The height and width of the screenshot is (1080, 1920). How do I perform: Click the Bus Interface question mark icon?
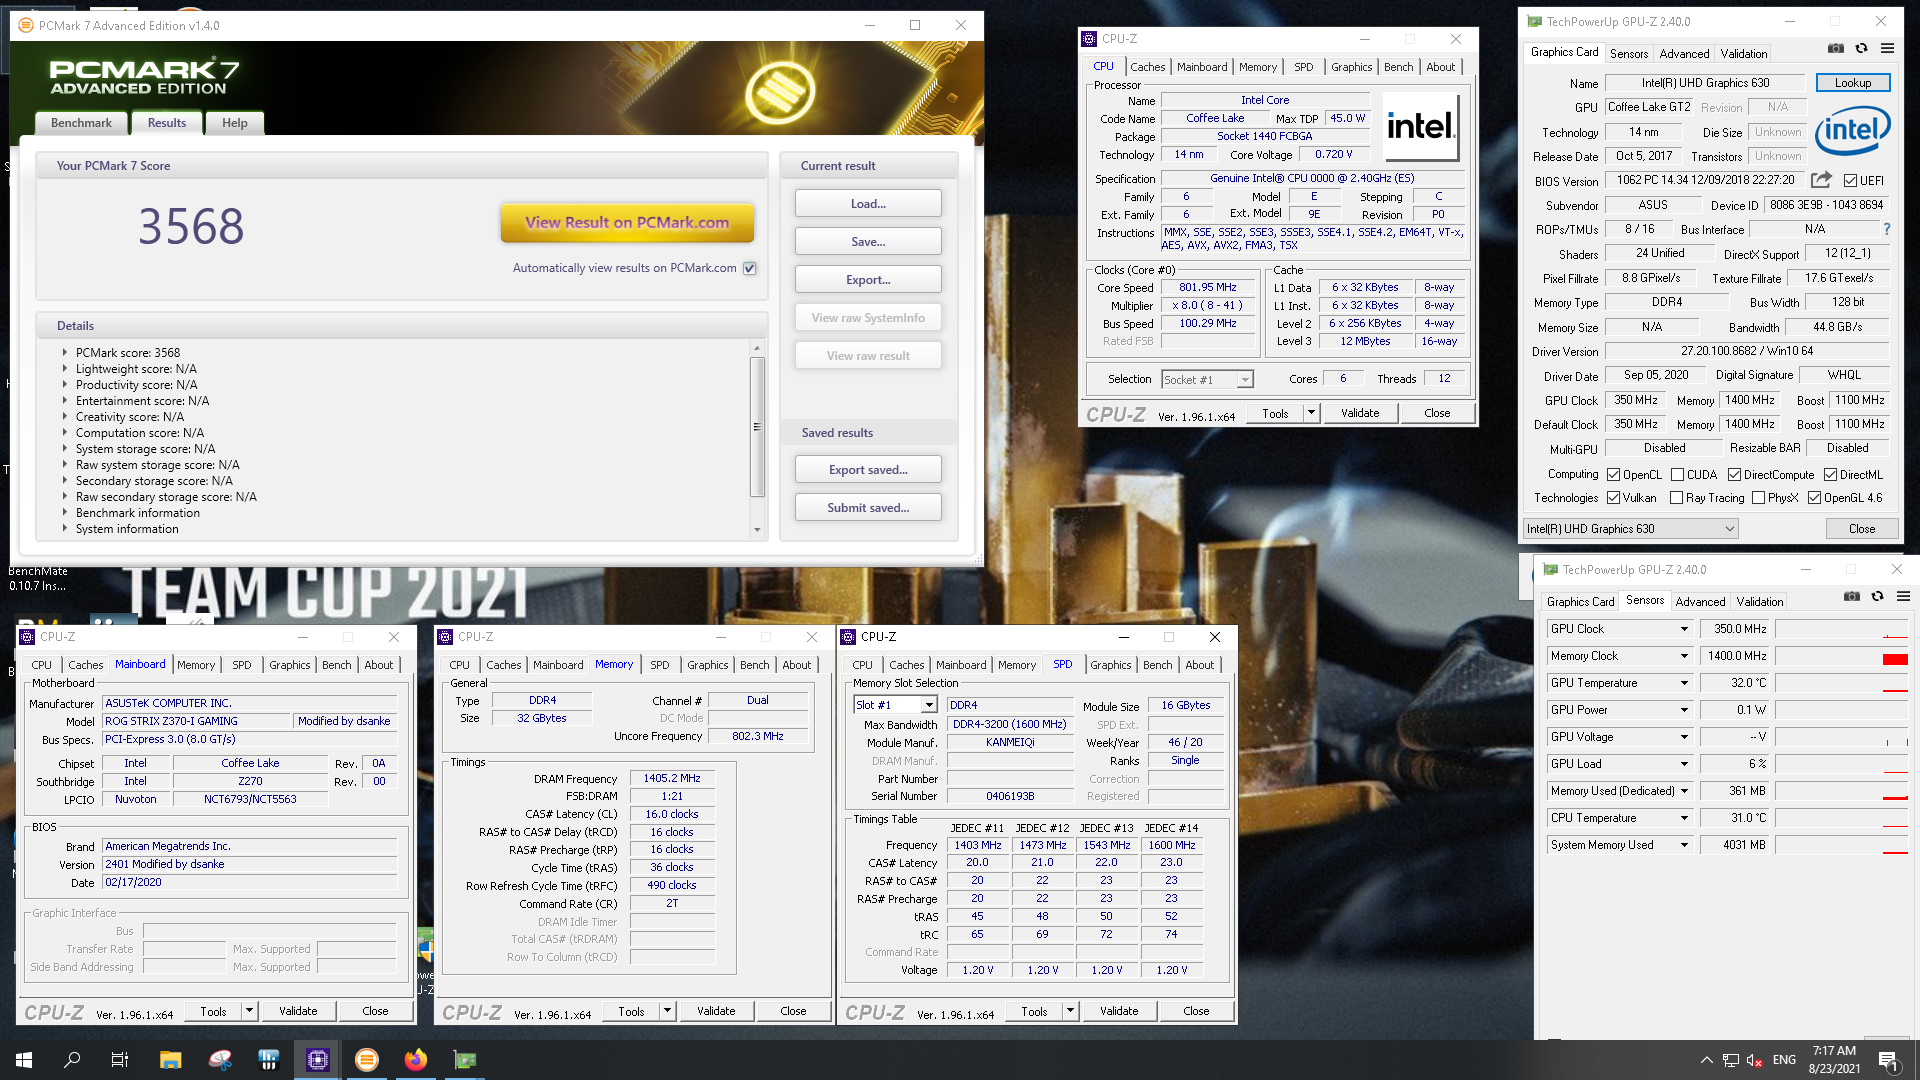point(1887,229)
